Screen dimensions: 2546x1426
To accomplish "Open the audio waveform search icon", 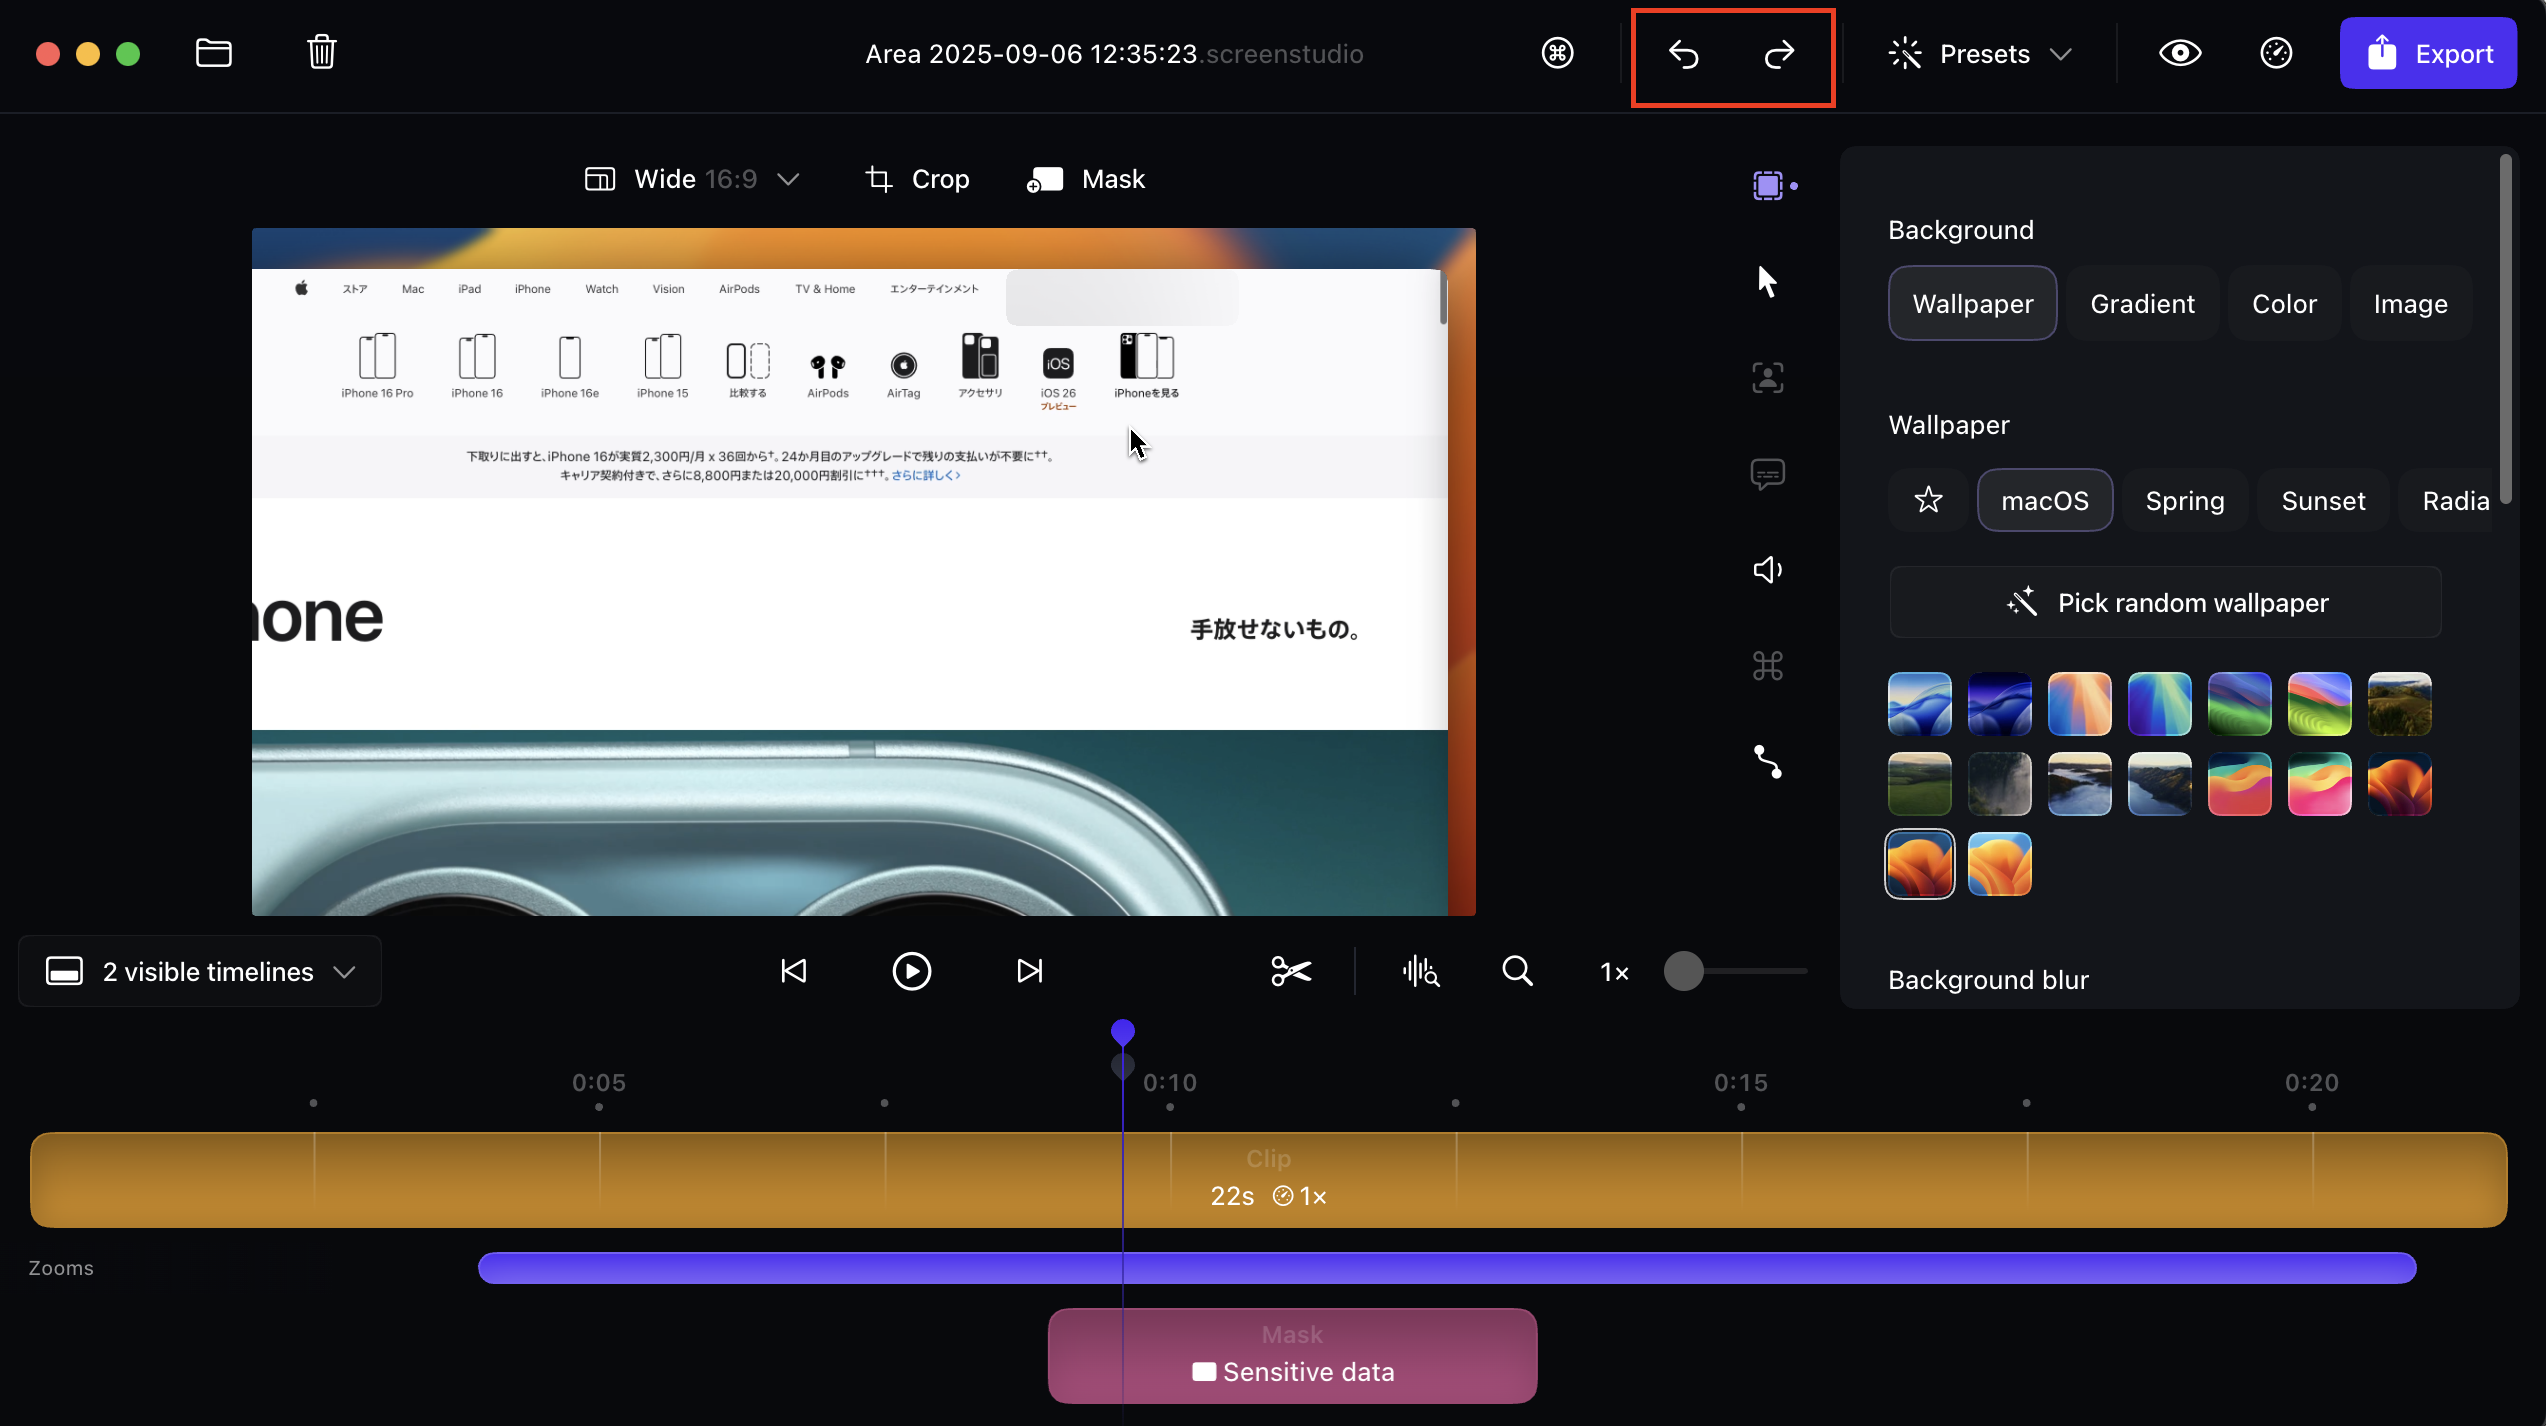I will coord(1420,971).
